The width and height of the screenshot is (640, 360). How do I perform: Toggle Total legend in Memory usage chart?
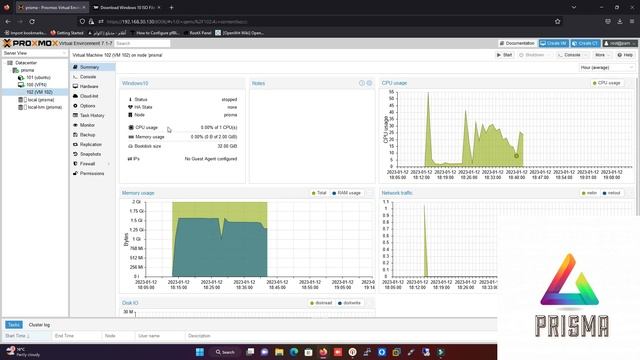(x=319, y=193)
